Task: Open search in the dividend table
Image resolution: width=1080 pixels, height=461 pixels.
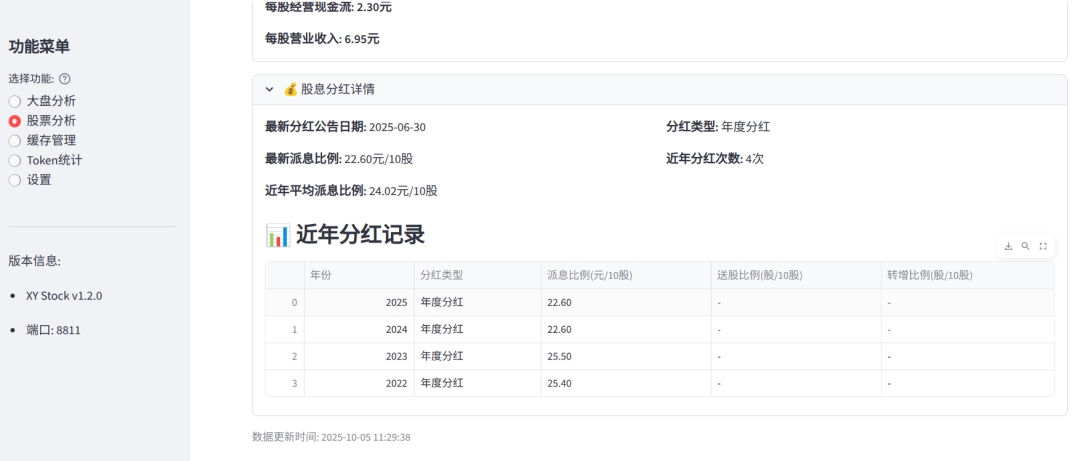Action: click(x=1025, y=246)
